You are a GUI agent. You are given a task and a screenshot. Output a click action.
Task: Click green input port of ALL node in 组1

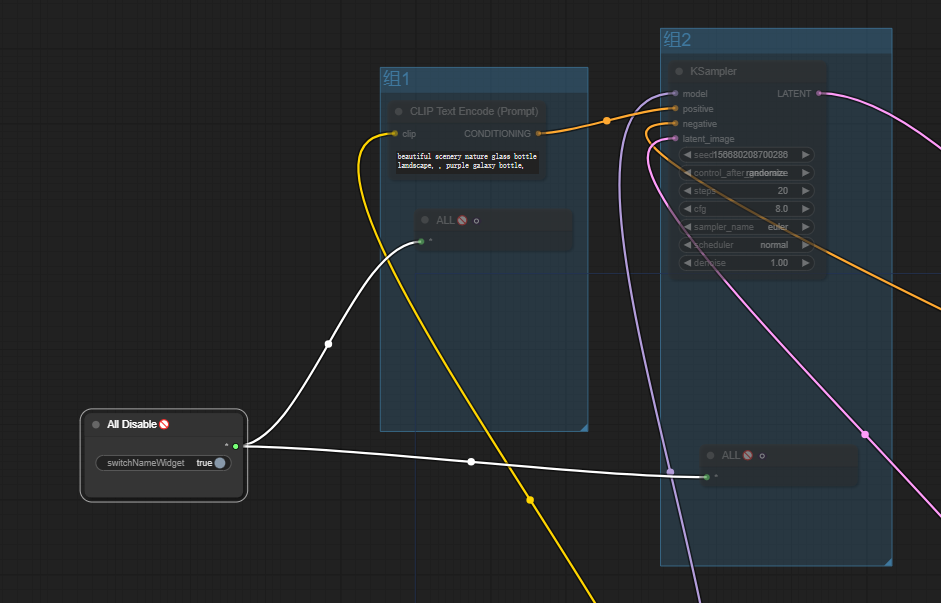point(421,242)
